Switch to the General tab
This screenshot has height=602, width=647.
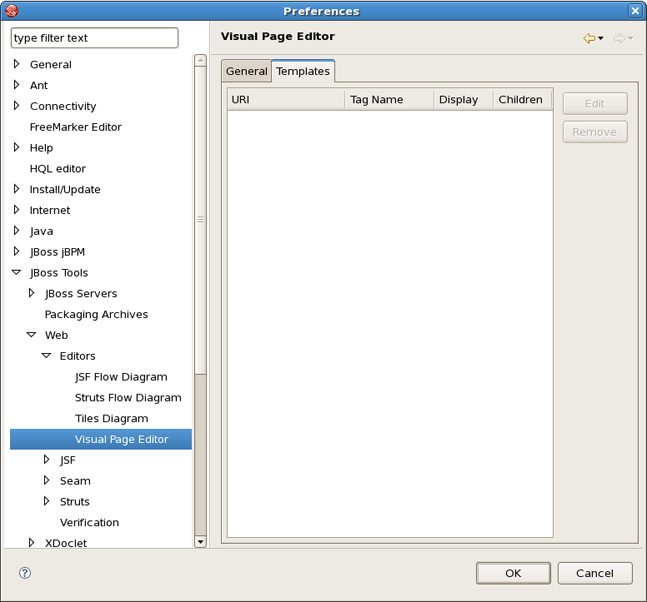246,71
